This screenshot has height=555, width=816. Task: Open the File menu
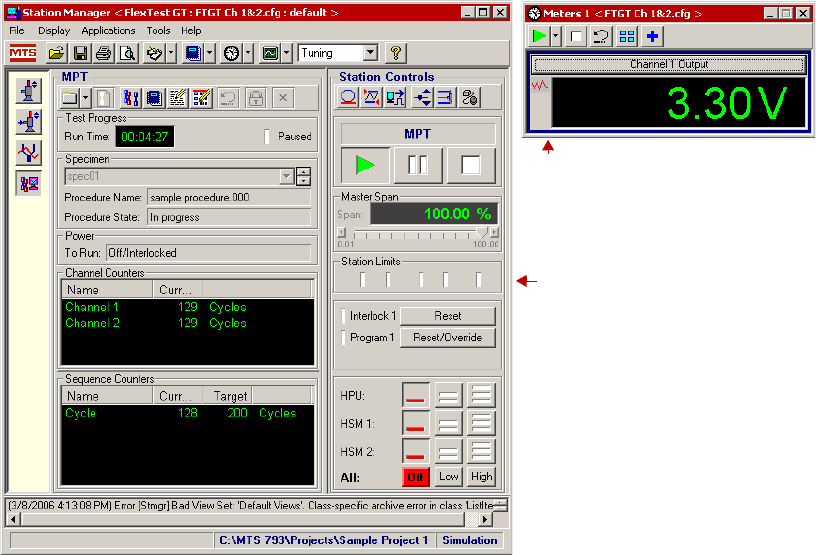[17, 31]
